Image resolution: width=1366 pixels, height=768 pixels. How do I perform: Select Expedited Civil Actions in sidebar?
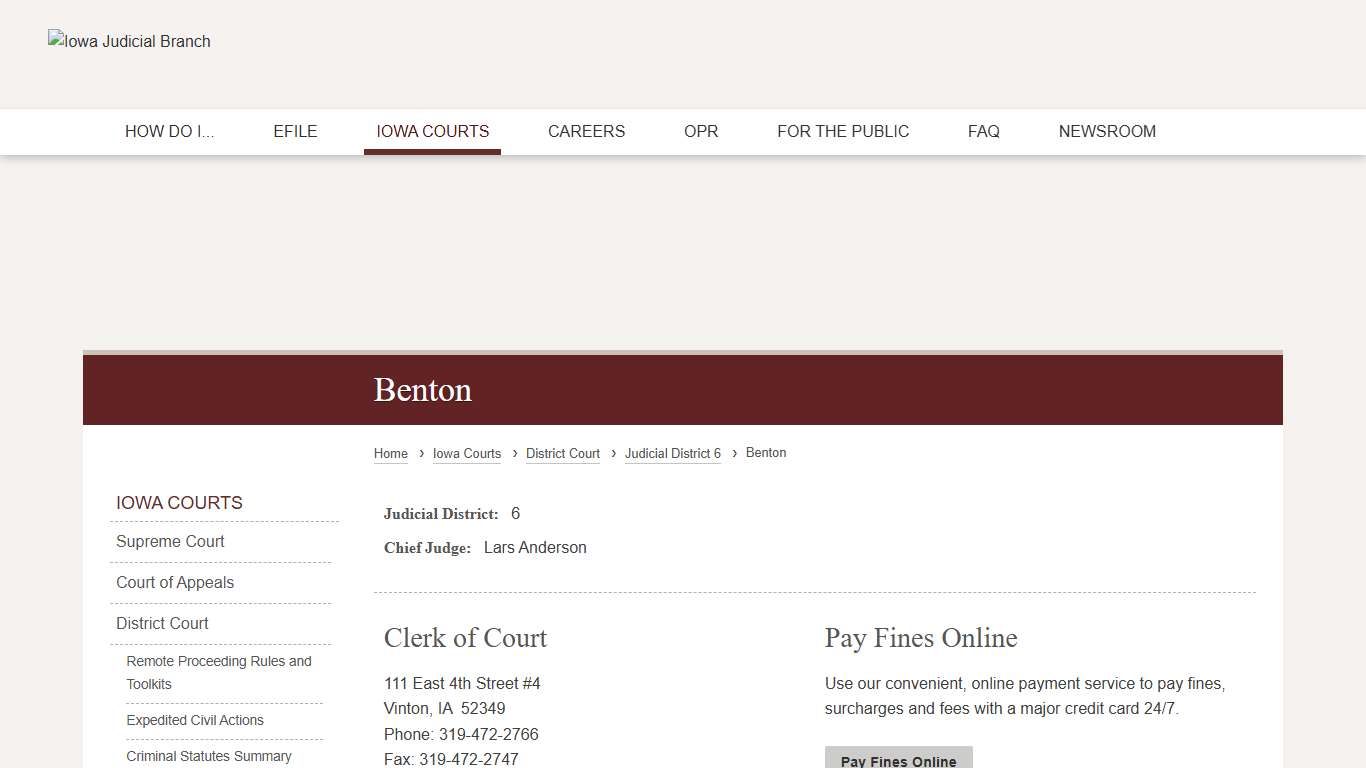(195, 720)
